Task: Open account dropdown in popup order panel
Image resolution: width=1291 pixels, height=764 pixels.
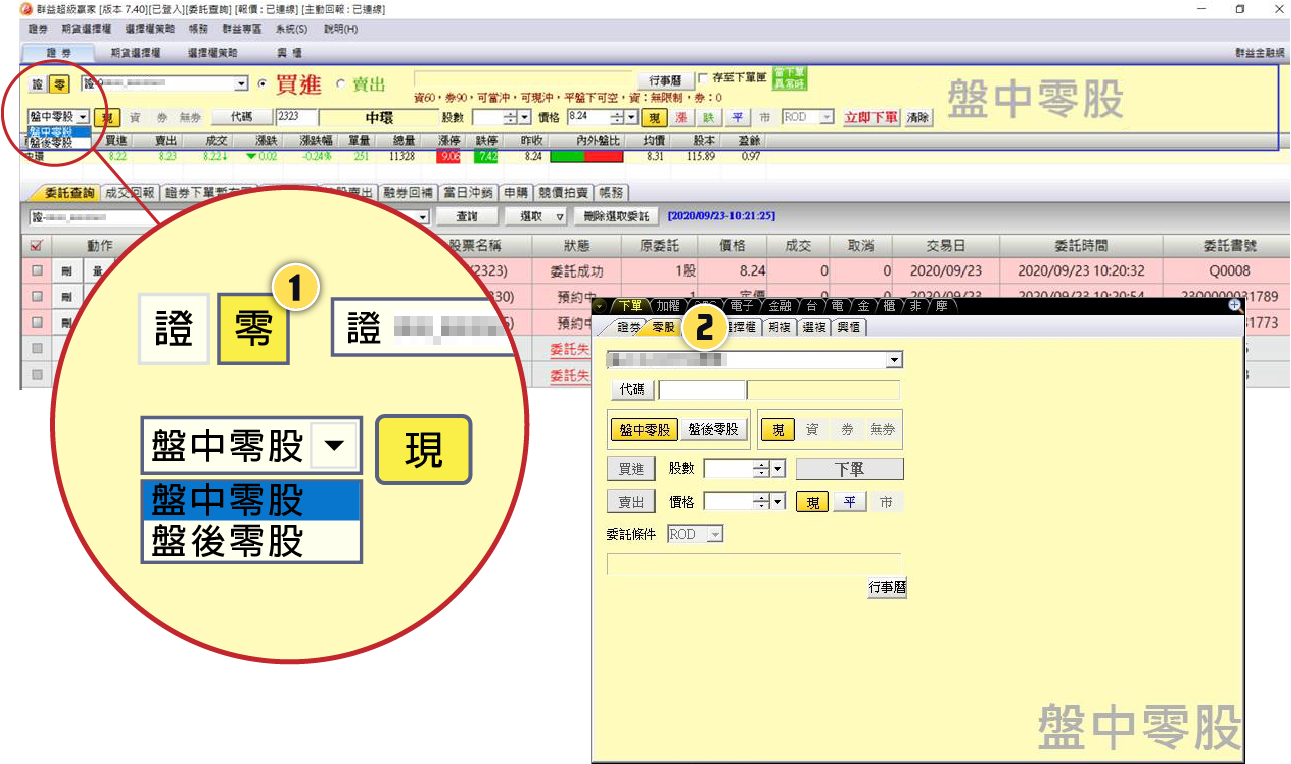Action: tap(895, 360)
